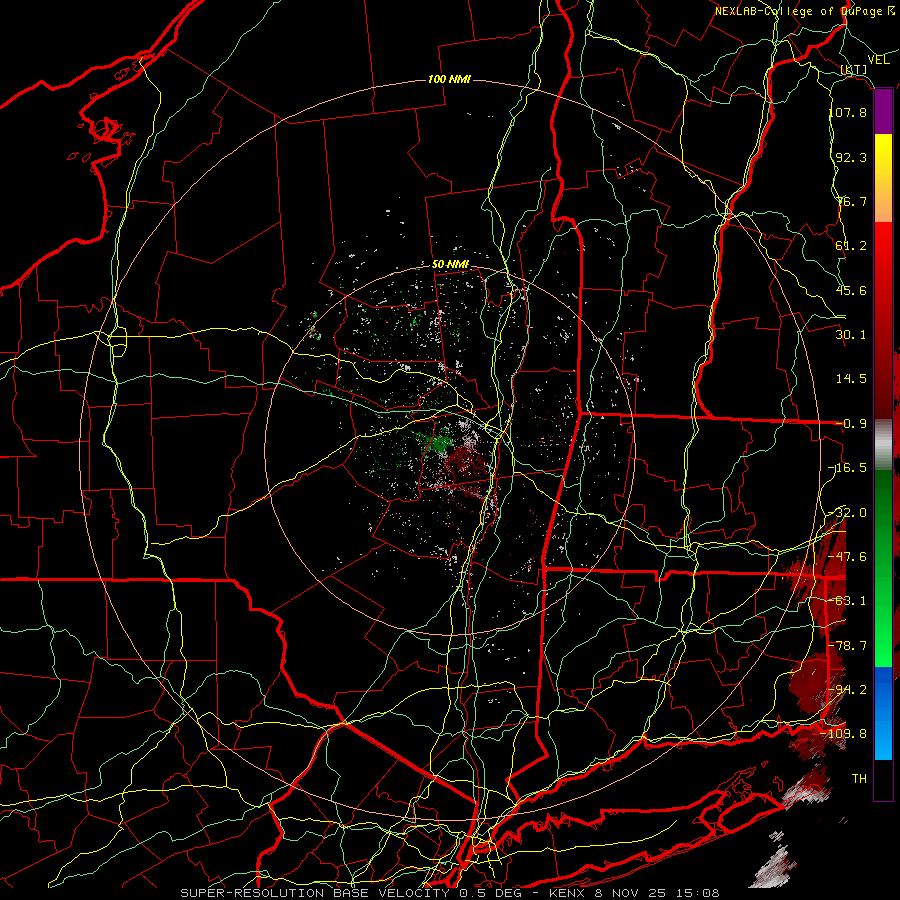Click the NEXLAB-College of DuPage title text
The image size is (900, 900).
tap(804, 11)
